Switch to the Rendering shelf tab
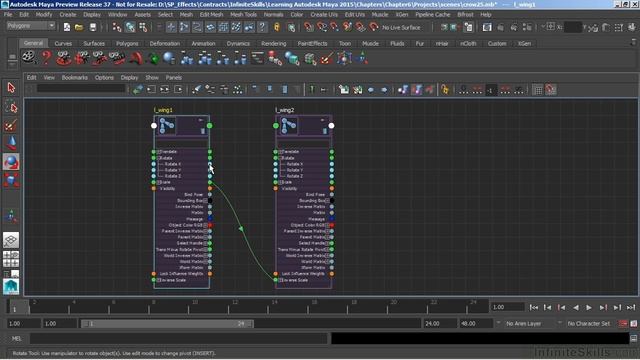 pyautogui.click(x=273, y=43)
